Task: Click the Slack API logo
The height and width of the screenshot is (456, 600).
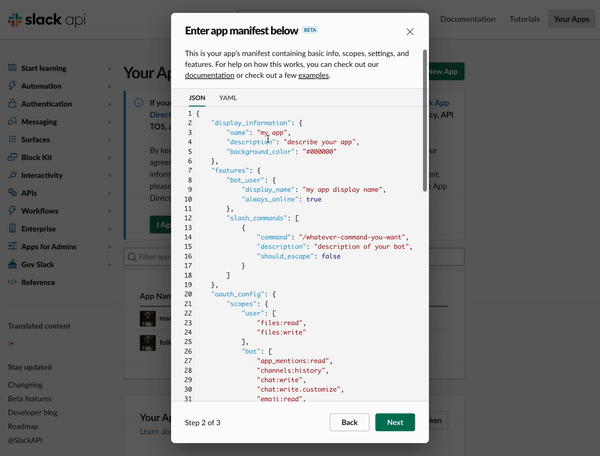Action: (42, 20)
